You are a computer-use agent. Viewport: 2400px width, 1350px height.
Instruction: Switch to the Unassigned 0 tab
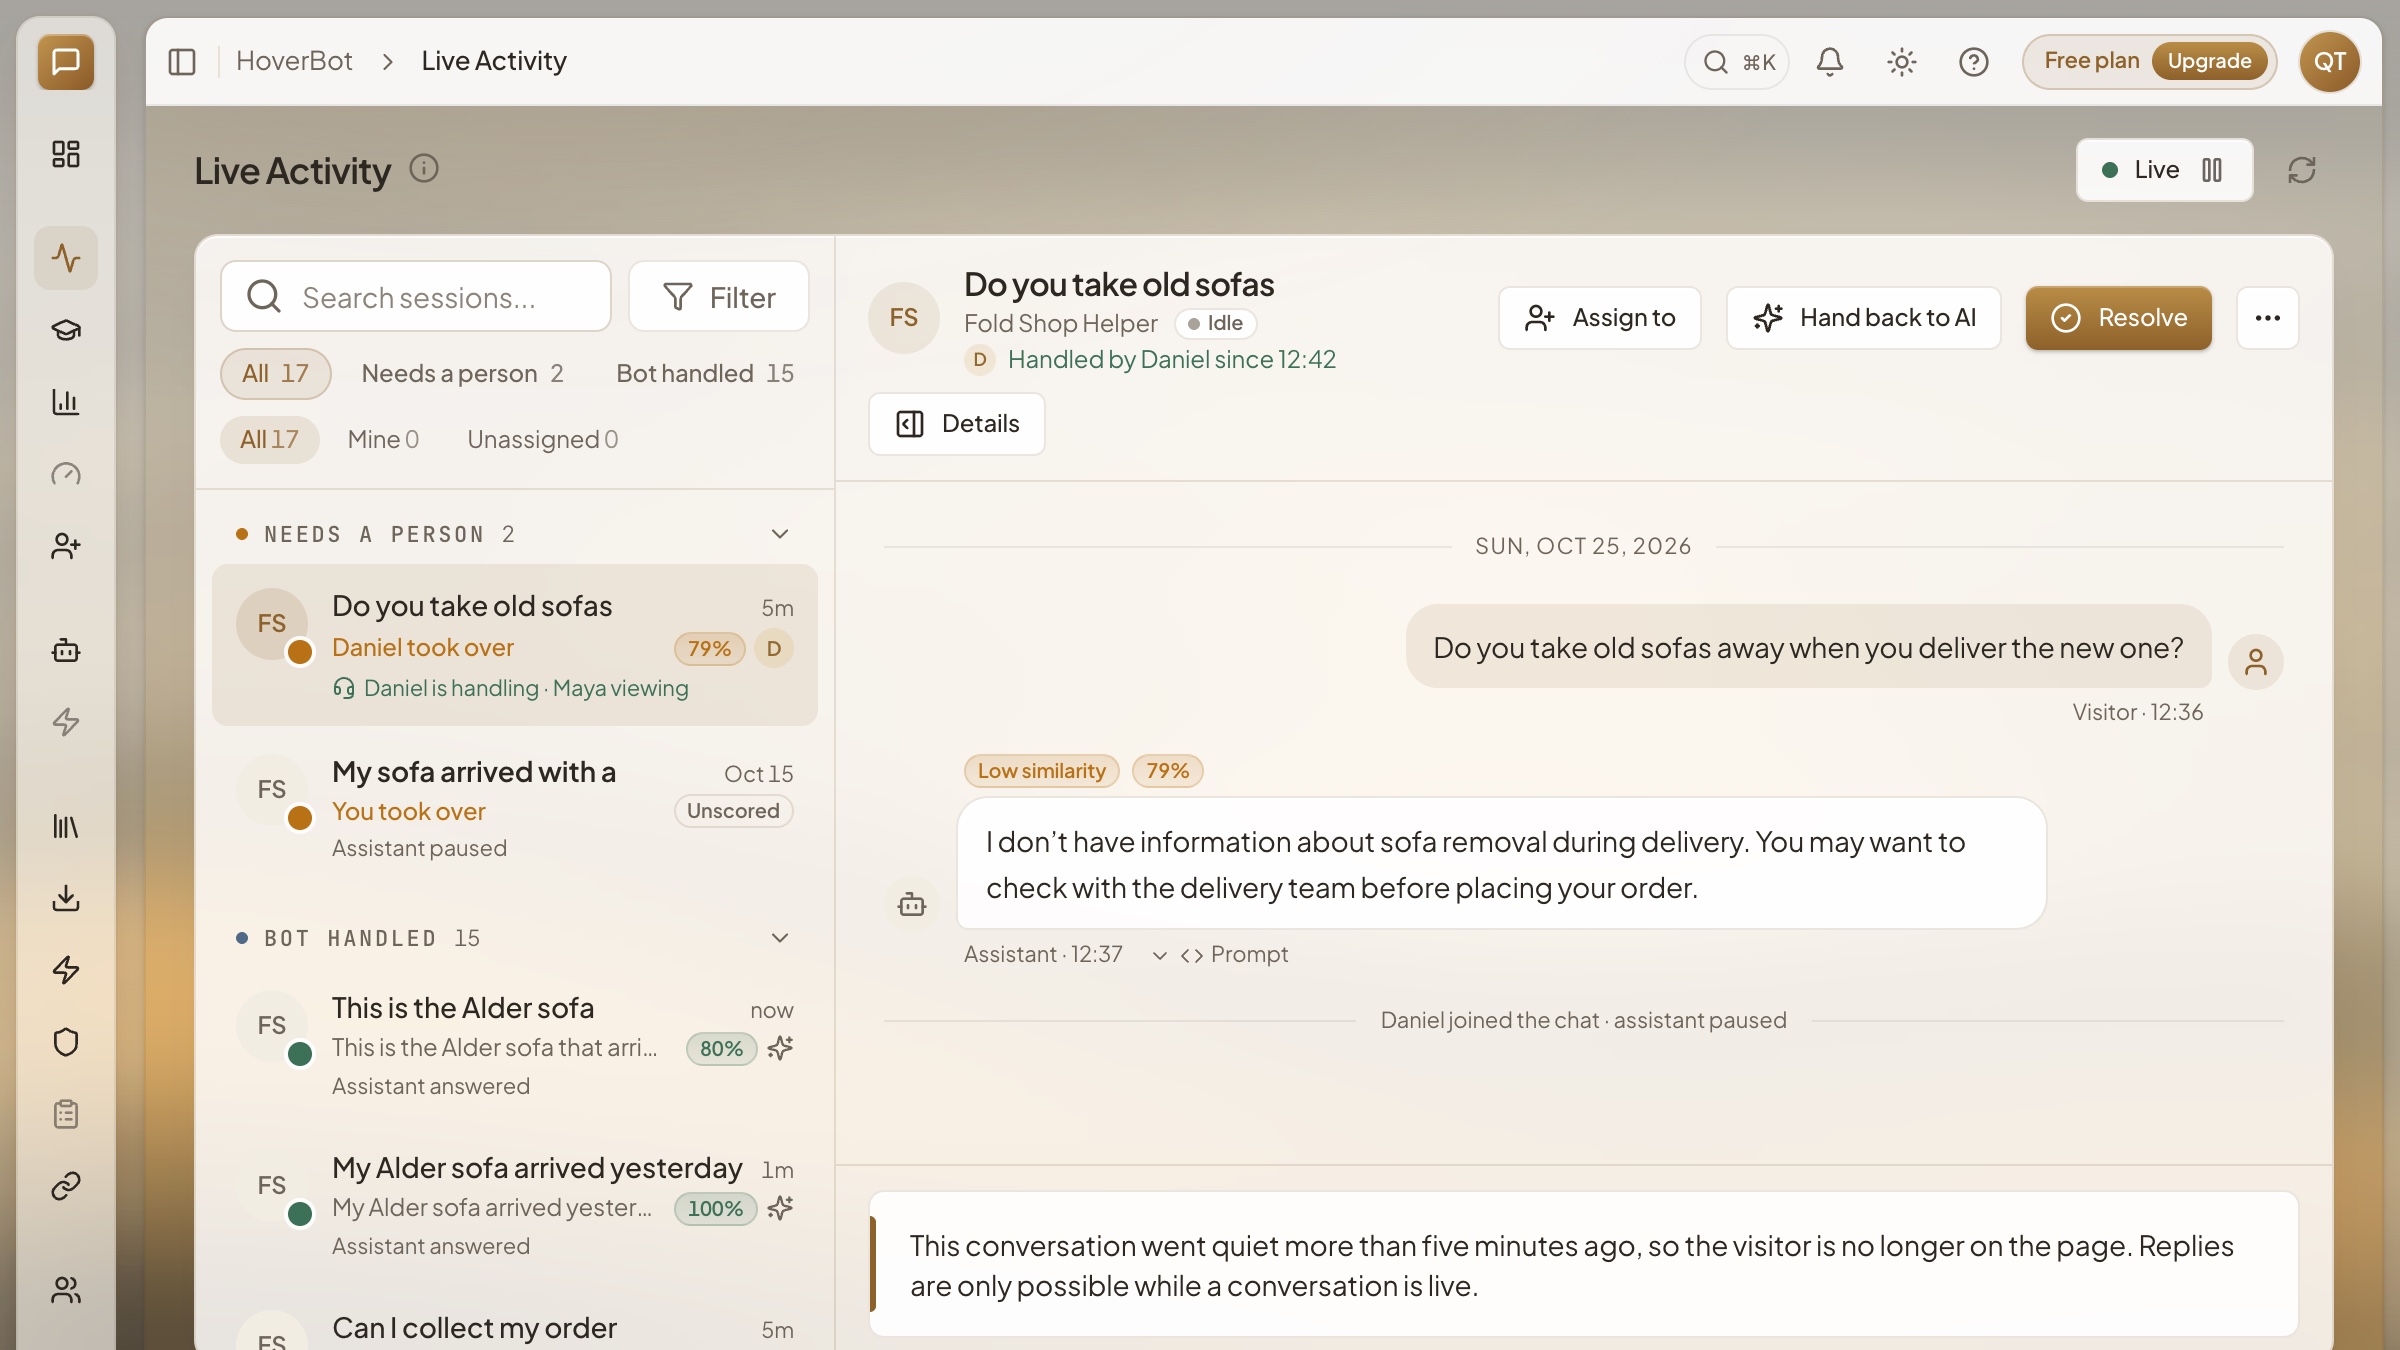543,440
